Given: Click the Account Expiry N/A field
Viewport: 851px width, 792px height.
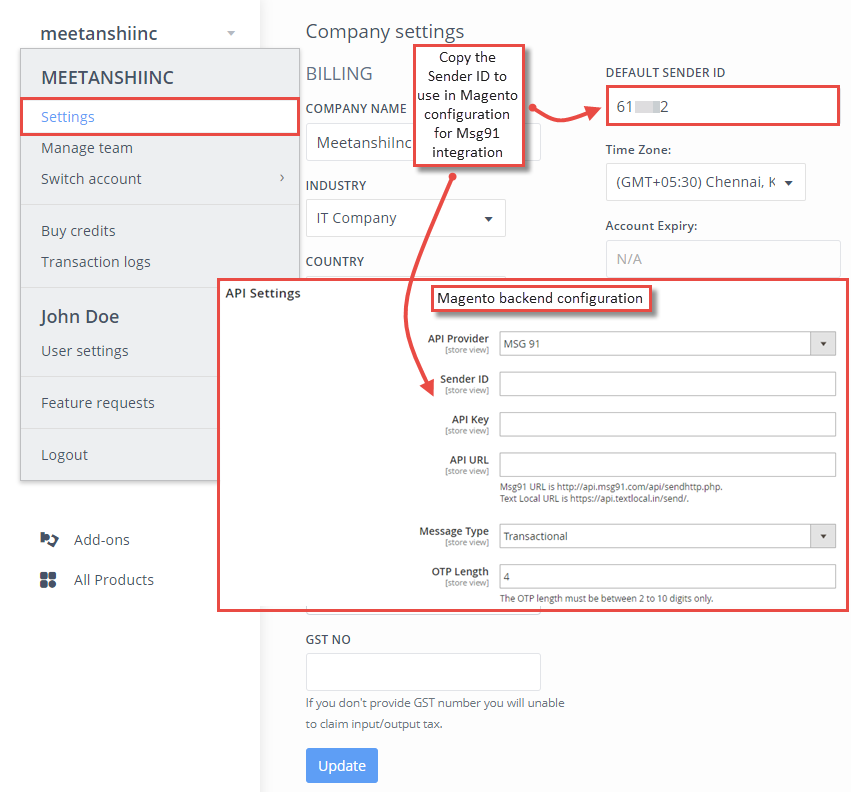Looking at the screenshot, I should click(x=722, y=259).
